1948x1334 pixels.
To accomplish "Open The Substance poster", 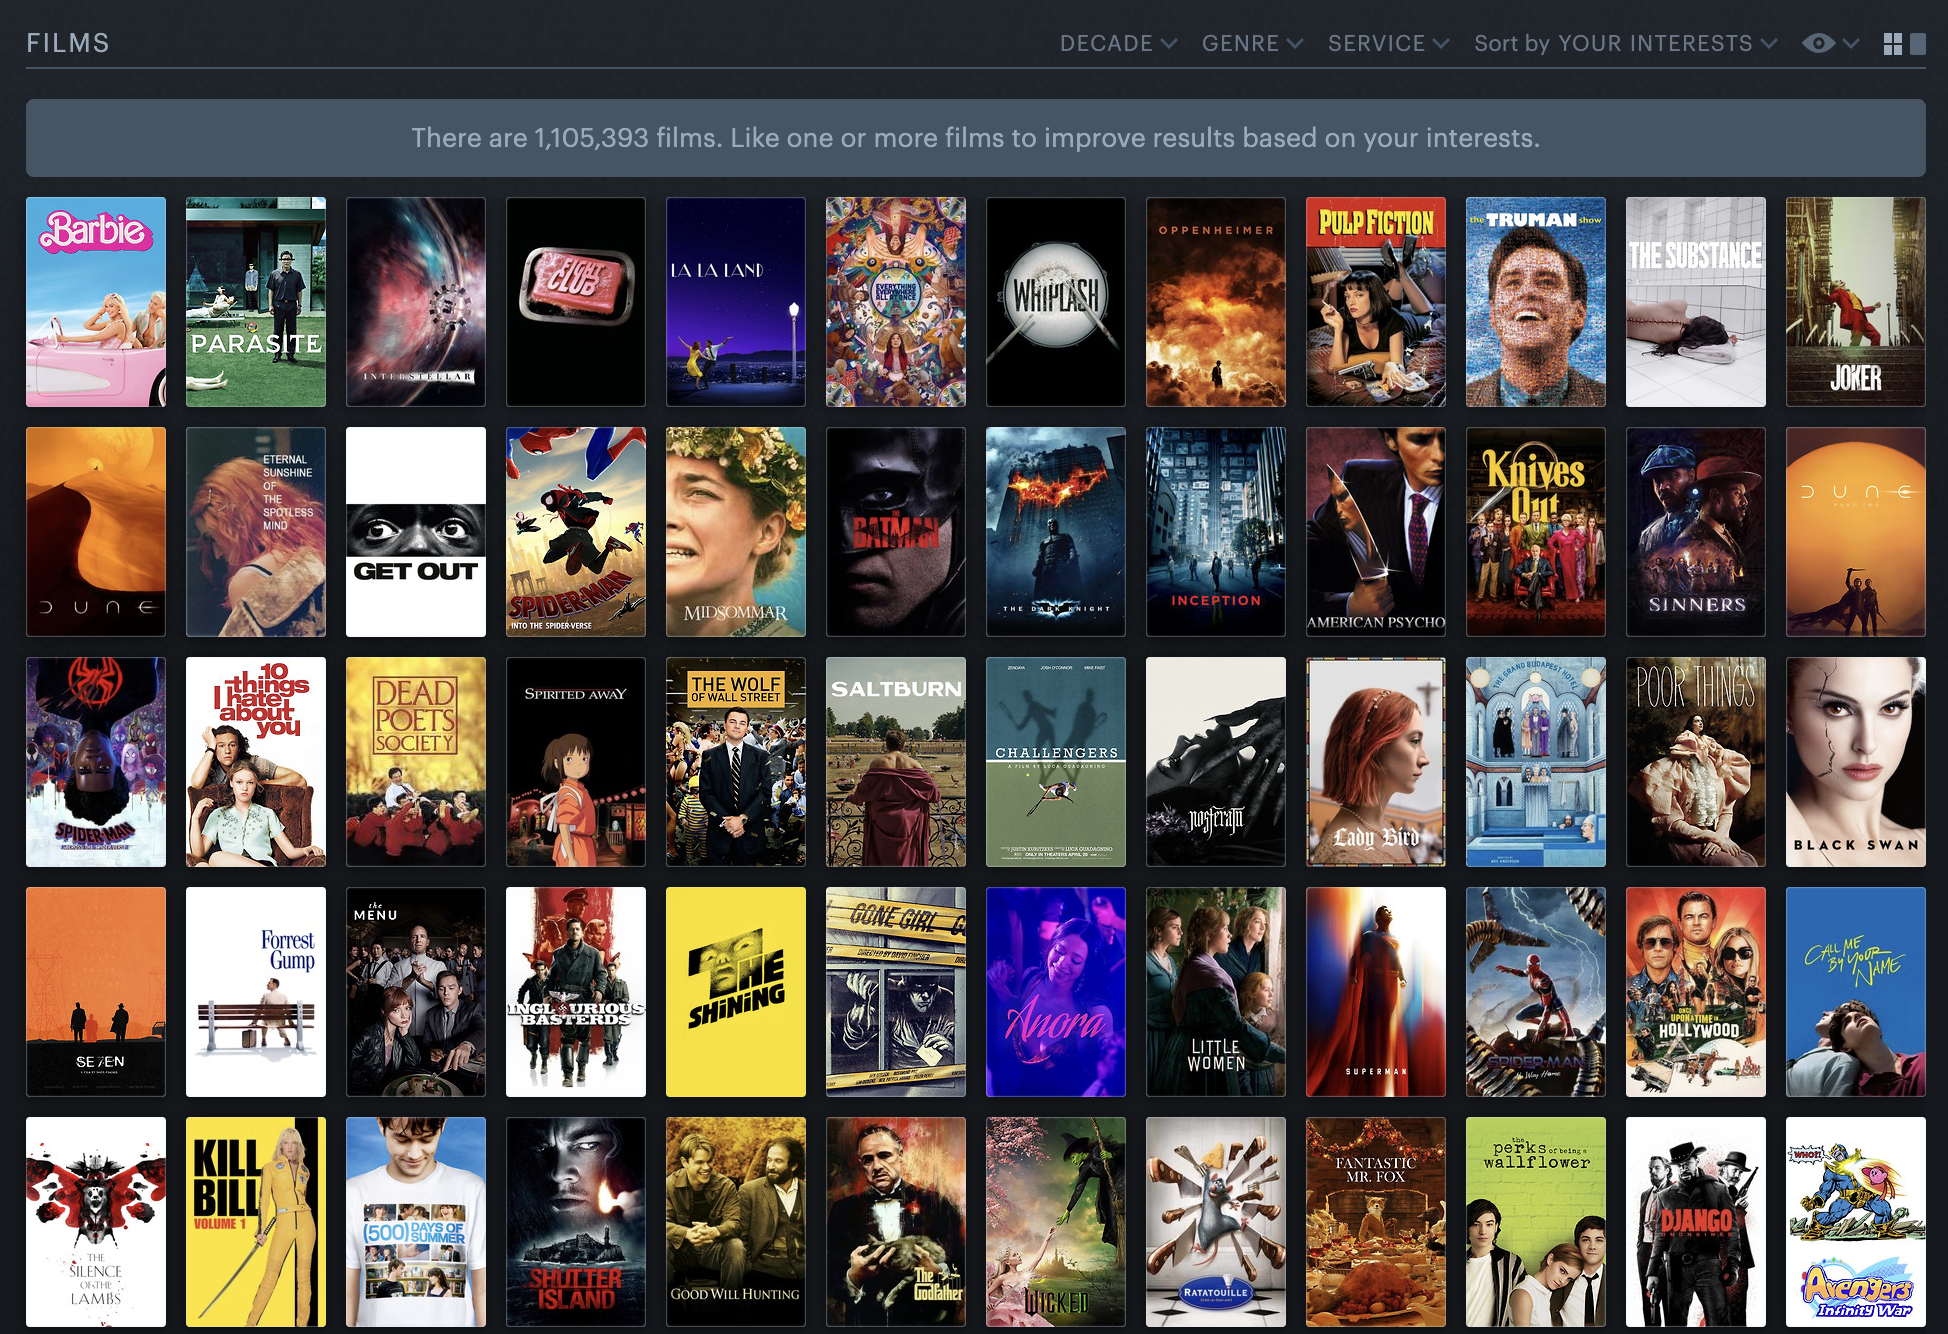I will [1696, 302].
